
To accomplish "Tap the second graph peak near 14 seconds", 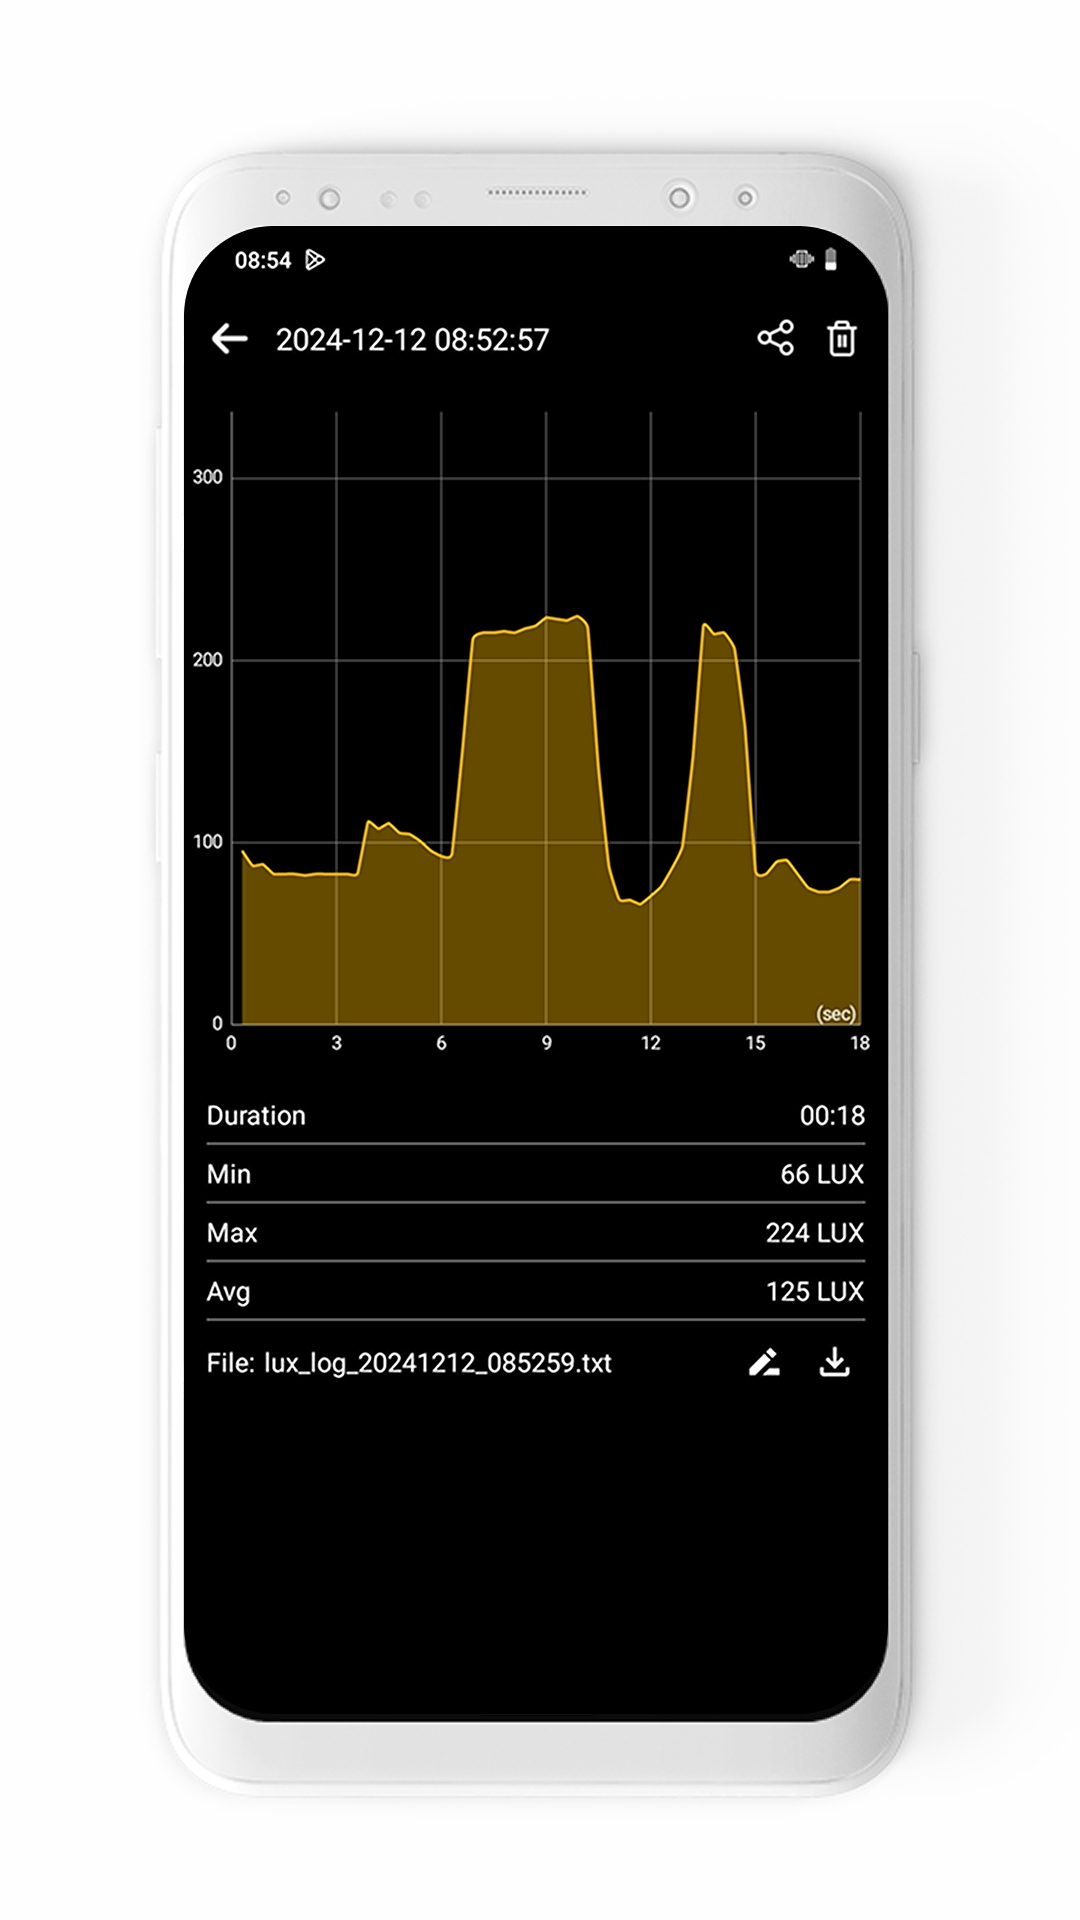I will pyautogui.click(x=708, y=628).
